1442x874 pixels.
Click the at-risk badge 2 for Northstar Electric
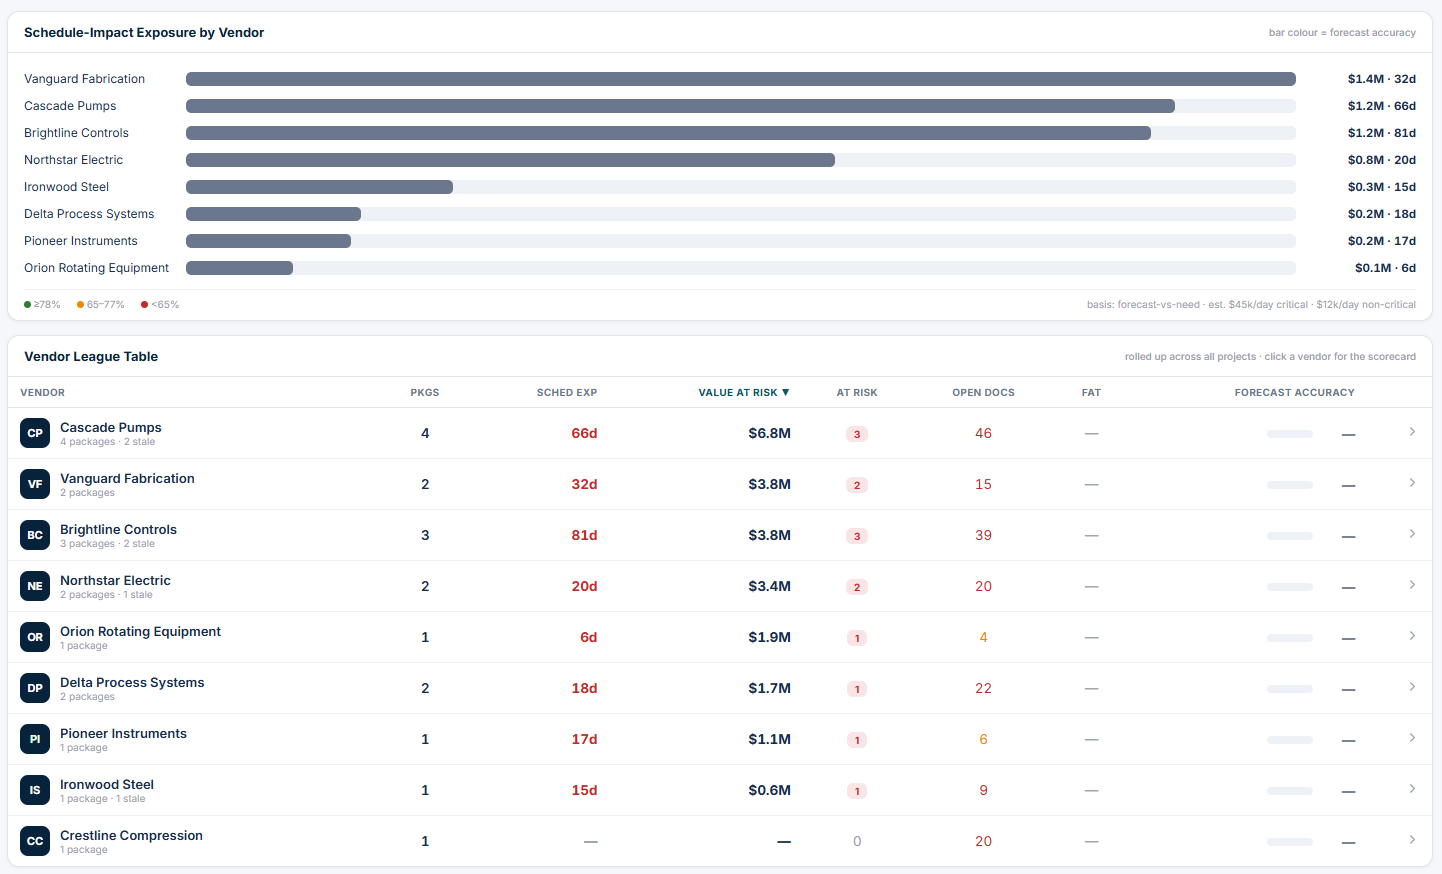(857, 587)
